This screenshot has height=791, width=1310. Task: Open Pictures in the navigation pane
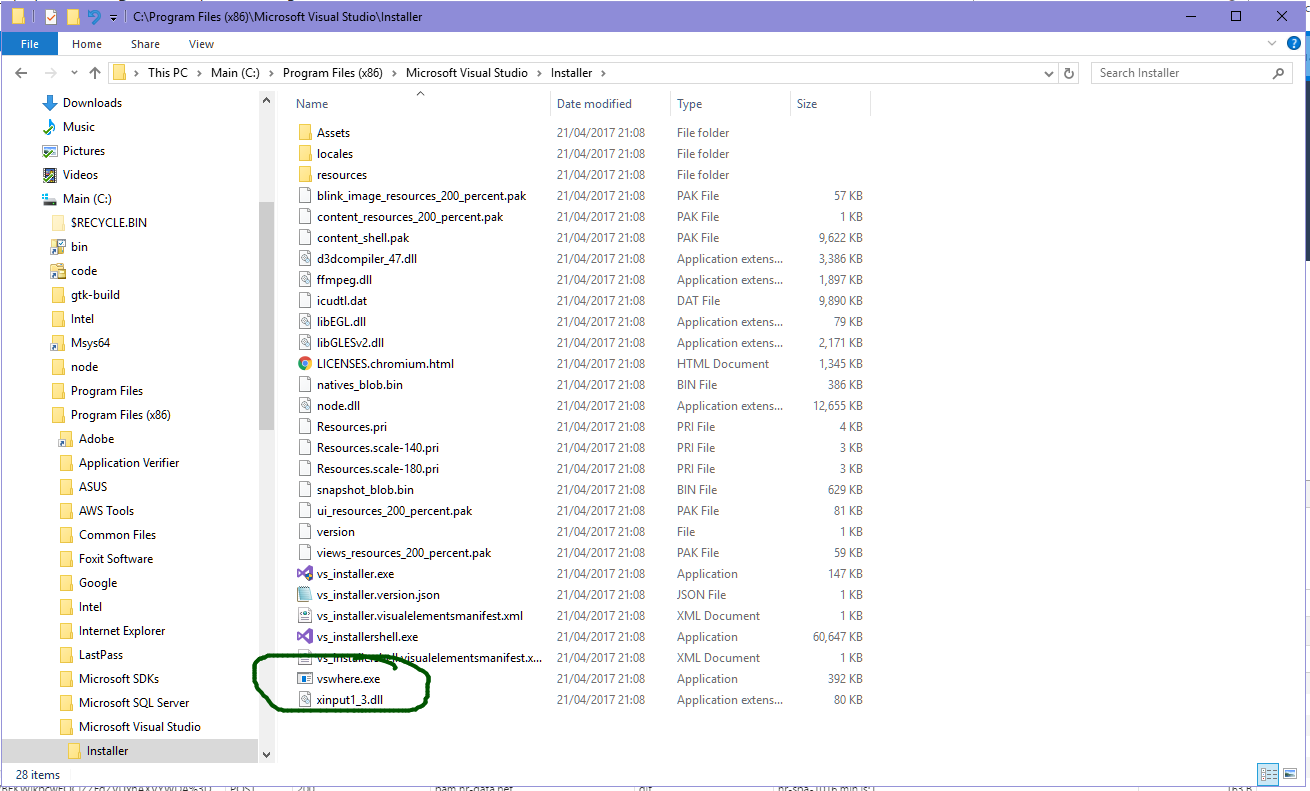click(x=84, y=151)
